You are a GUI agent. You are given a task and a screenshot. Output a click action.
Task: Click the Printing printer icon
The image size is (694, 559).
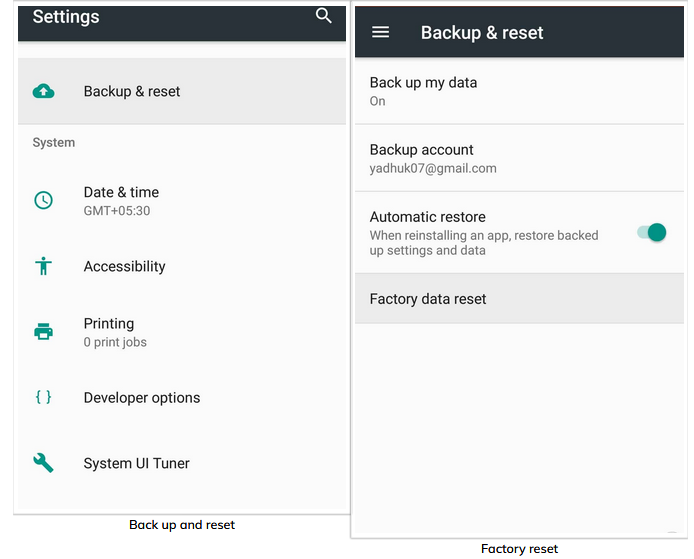(x=44, y=331)
